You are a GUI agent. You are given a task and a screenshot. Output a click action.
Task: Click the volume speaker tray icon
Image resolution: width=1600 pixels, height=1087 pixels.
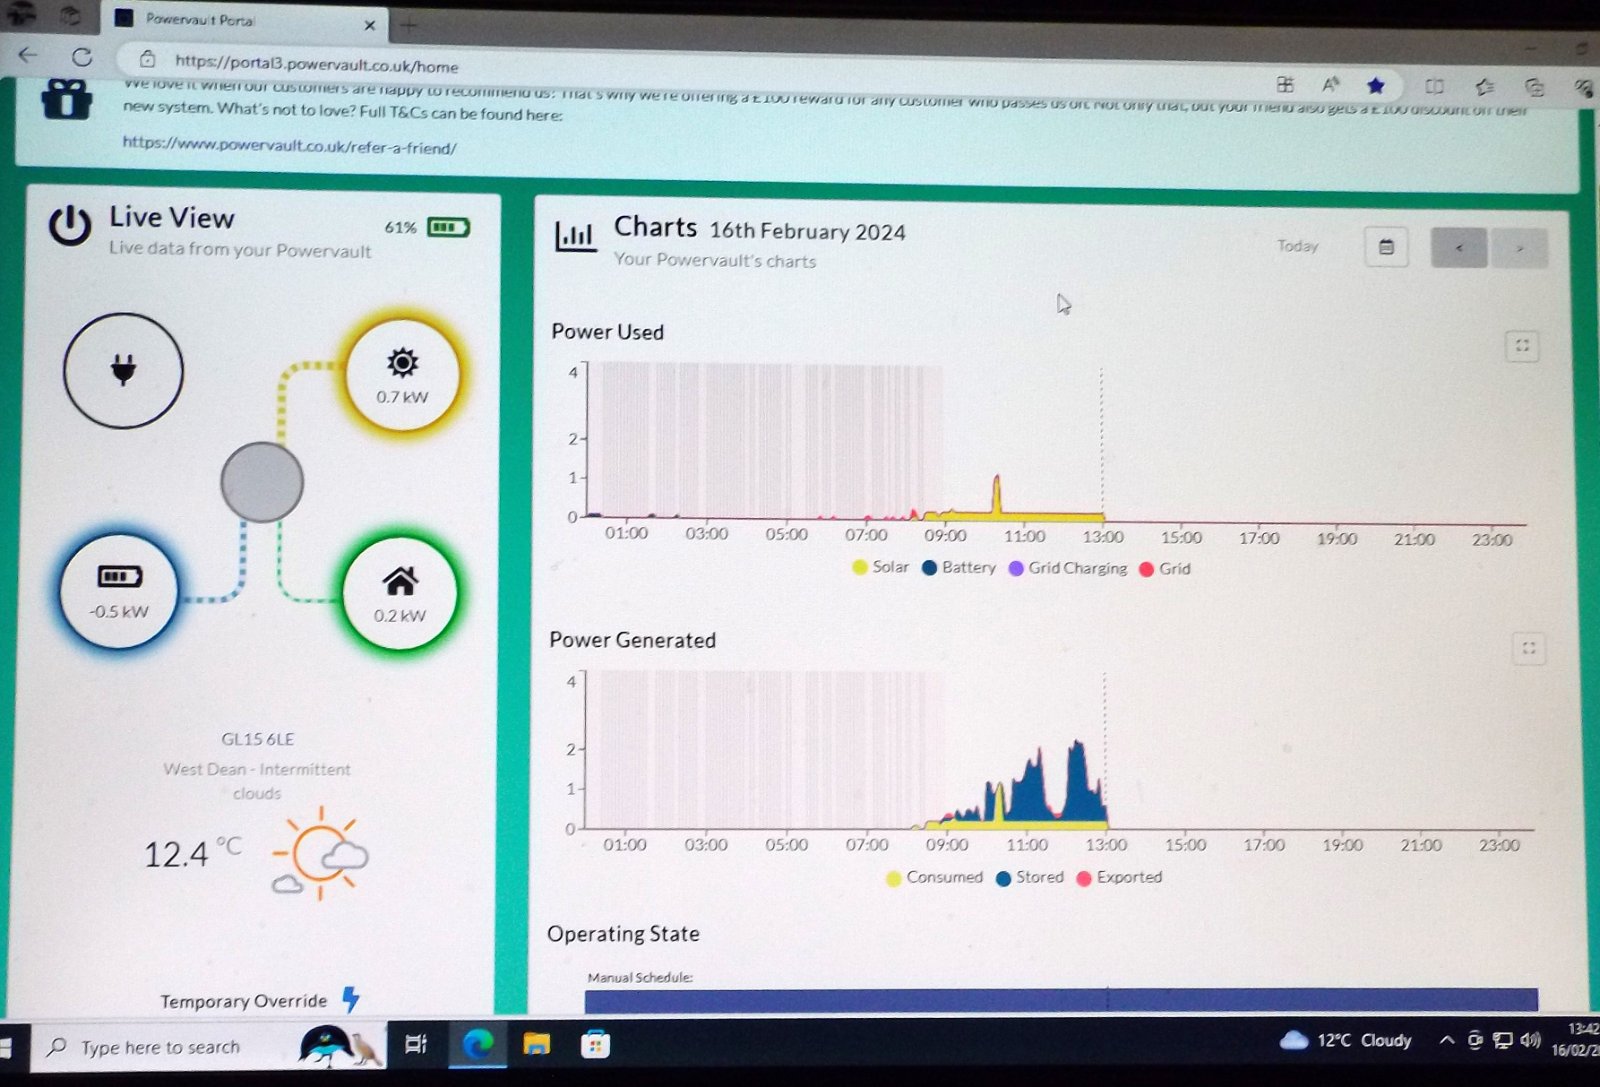coord(1529,1041)
